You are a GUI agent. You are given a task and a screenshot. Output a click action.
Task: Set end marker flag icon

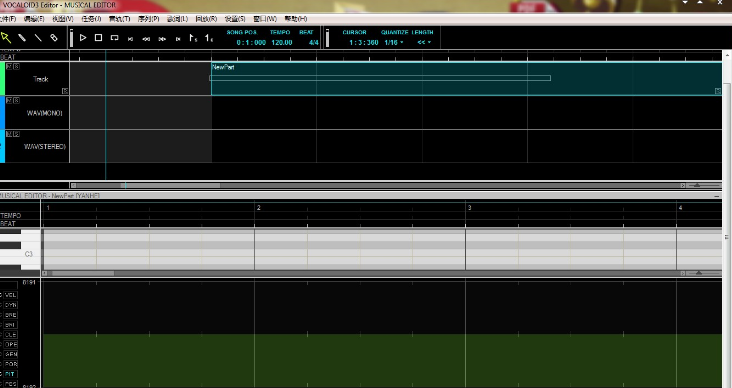click(209, 38)
